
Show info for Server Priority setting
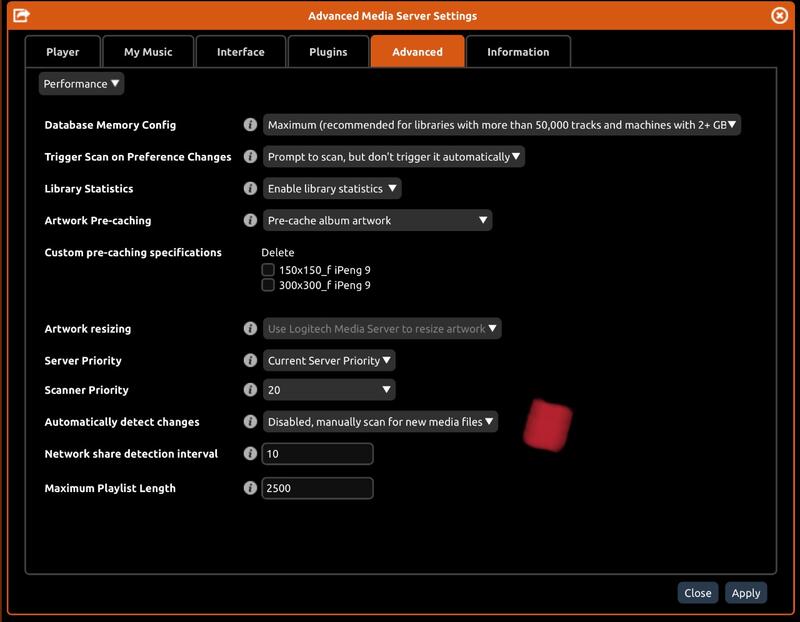pos(250,360)
